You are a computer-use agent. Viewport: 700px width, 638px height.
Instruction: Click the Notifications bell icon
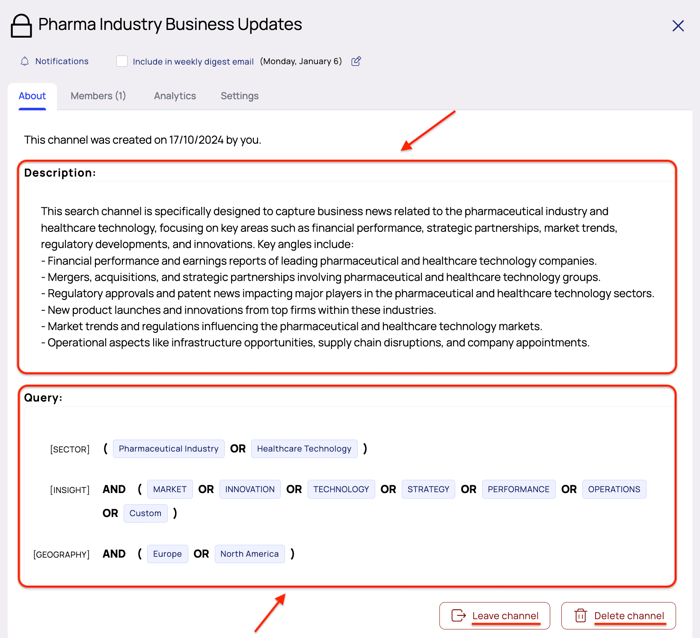pyautogui.click(x=25, y=61)
